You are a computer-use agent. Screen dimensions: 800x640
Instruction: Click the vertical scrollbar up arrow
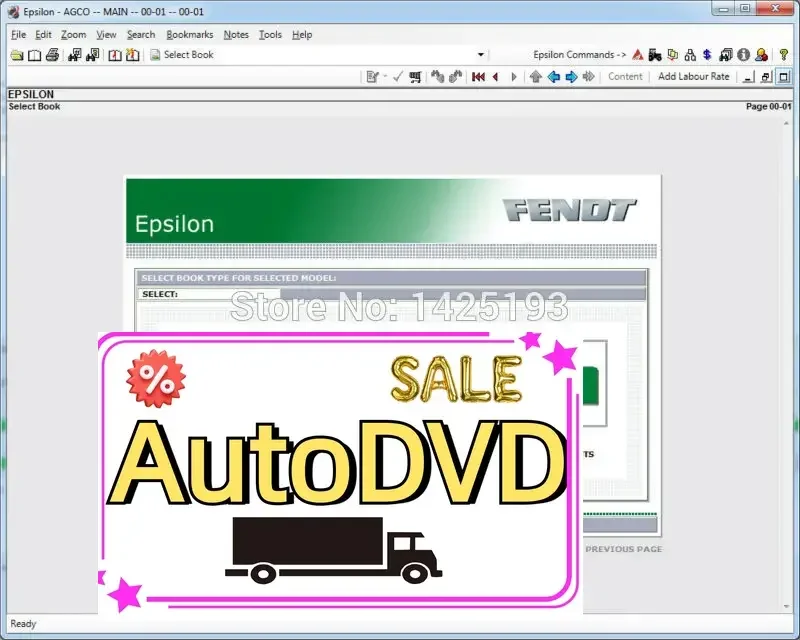click(786, 124)
